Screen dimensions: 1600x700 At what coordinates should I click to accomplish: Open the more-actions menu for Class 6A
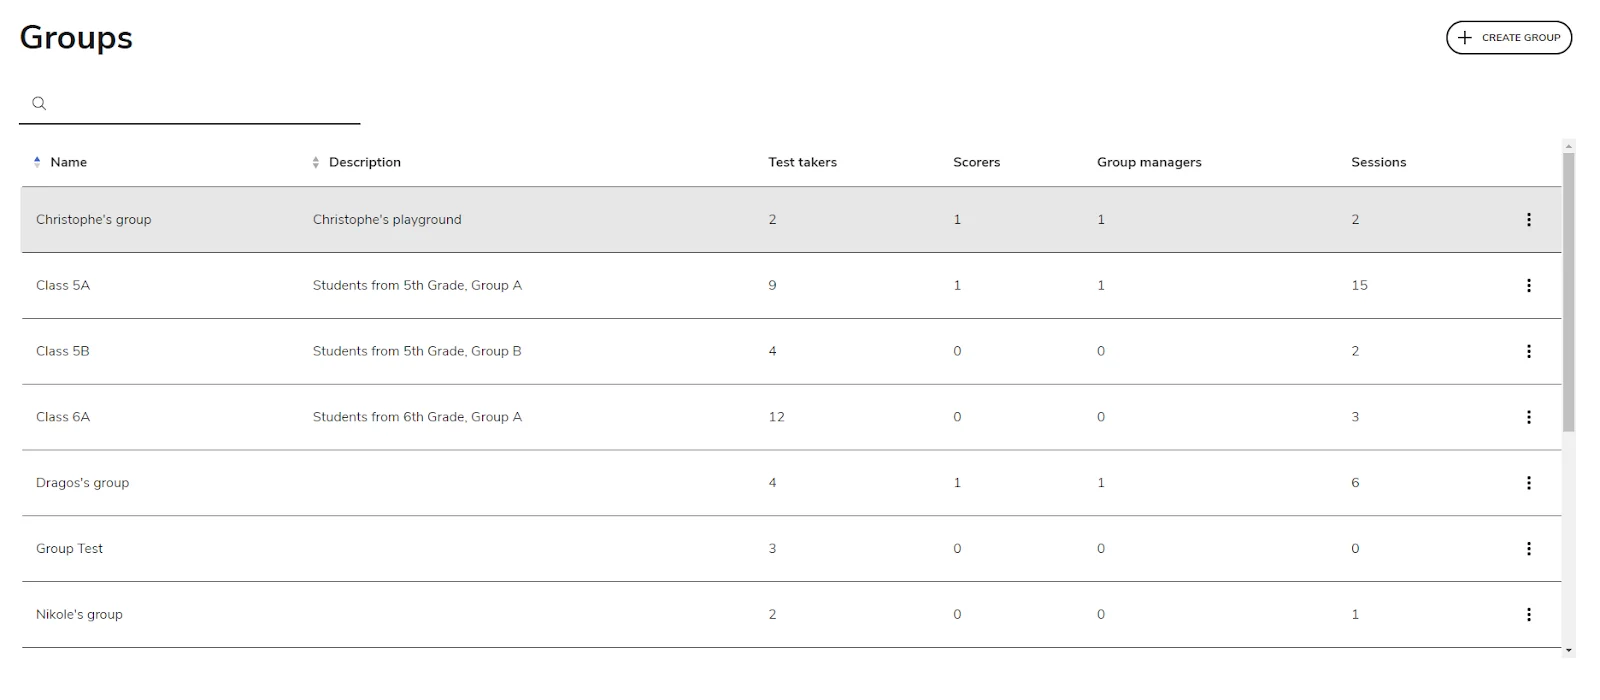click(x=1528, y=417)
